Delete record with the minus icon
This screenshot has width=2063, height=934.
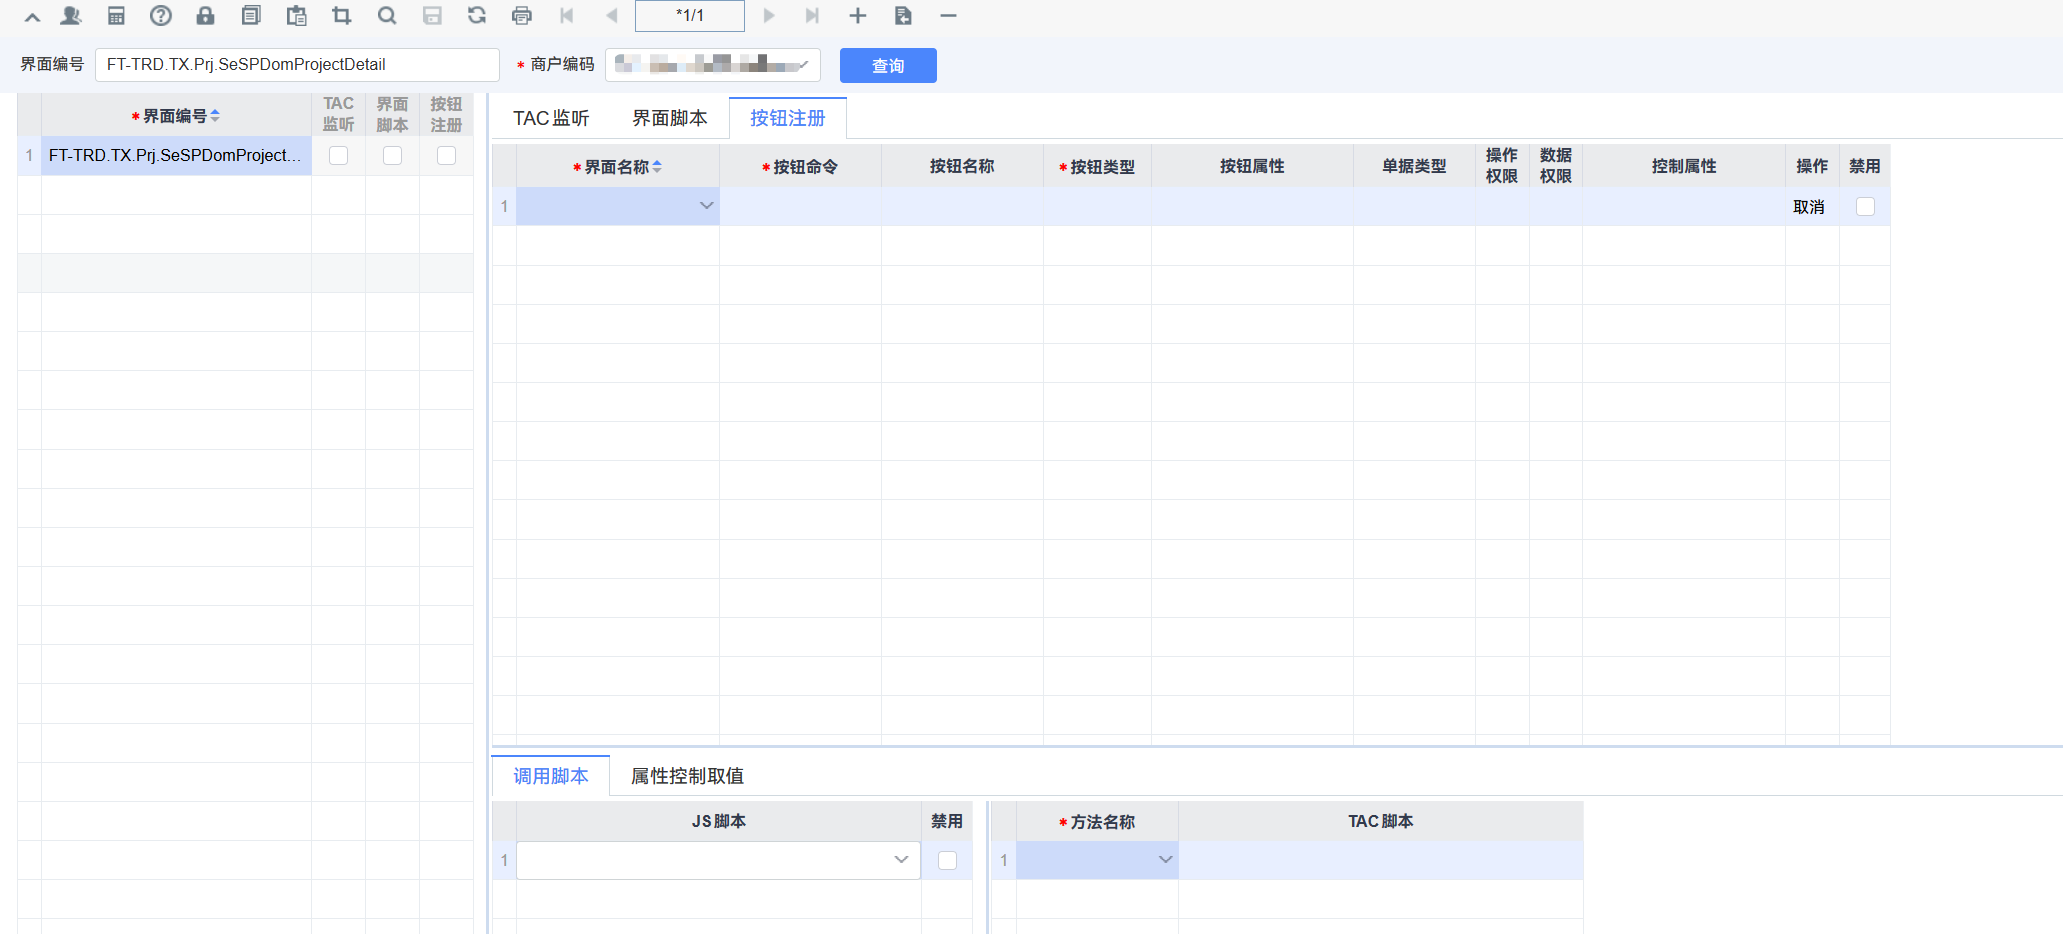(949, 16)
